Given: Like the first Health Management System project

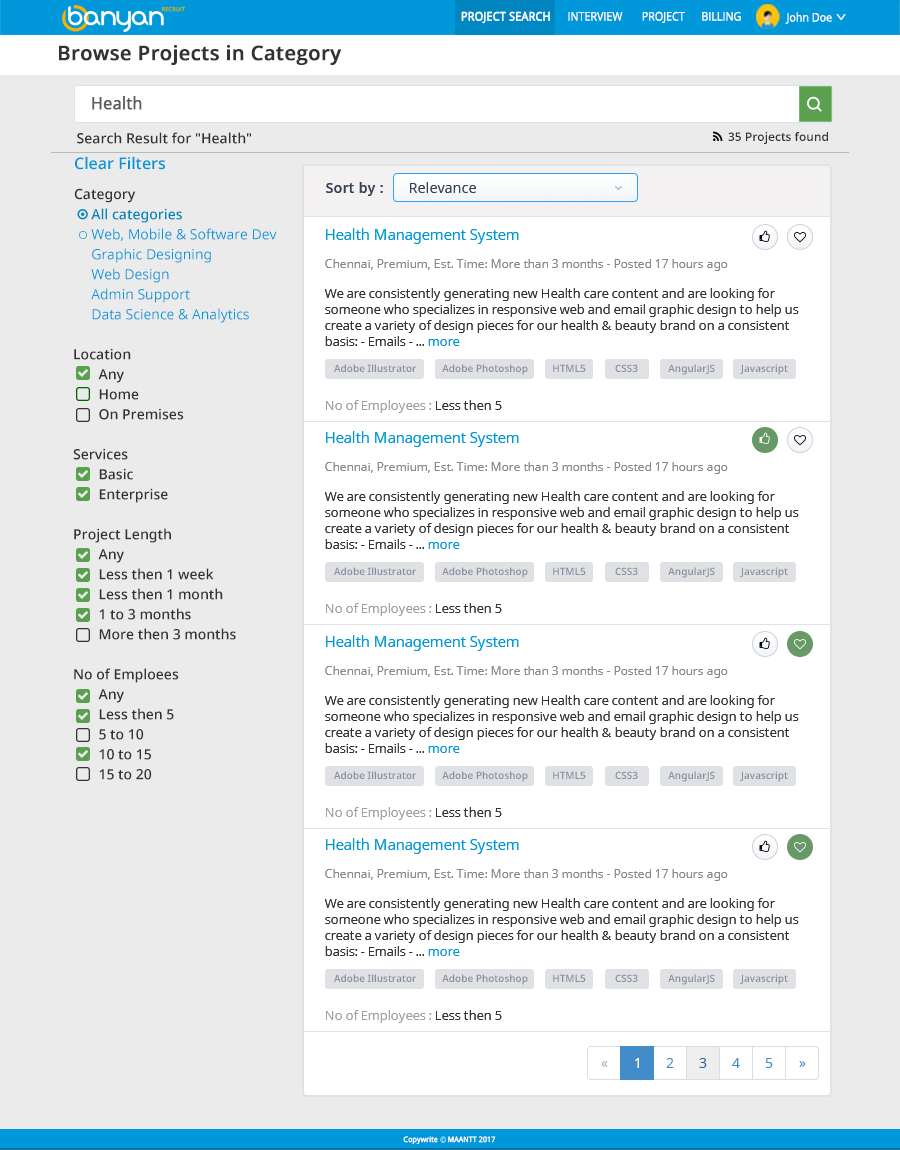Looking at the screenshot, I should point(764,237).
